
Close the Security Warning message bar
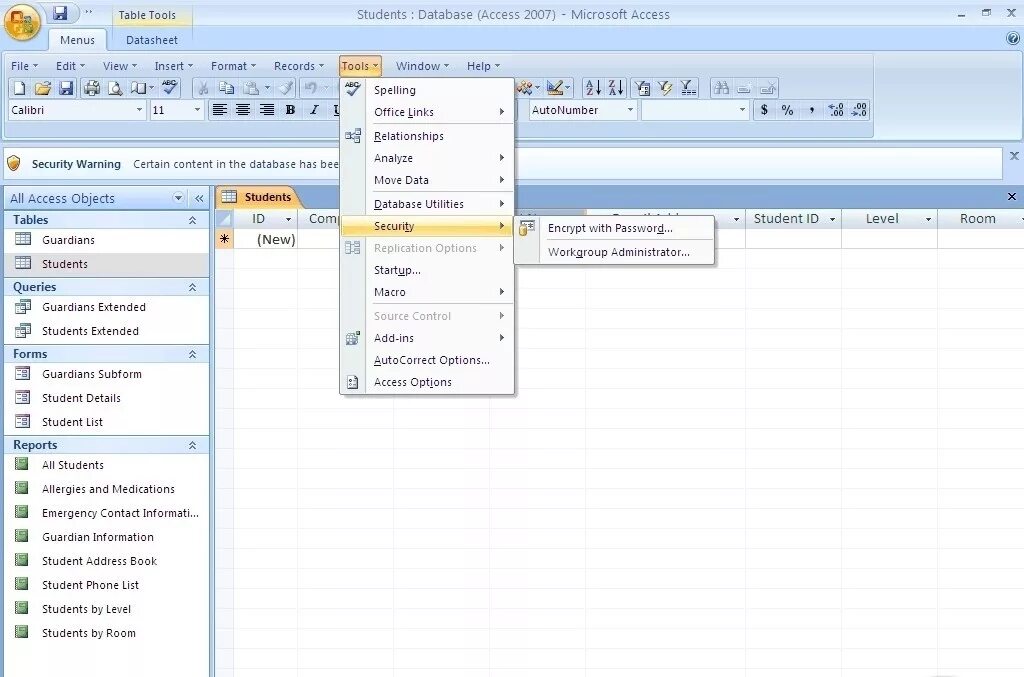1014,155
